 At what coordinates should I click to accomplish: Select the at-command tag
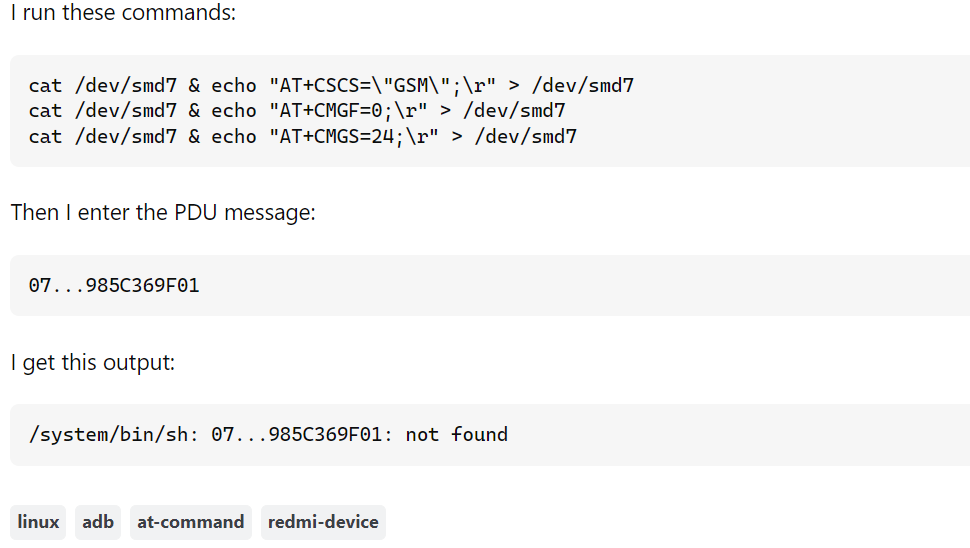click(x=191, y=522)
